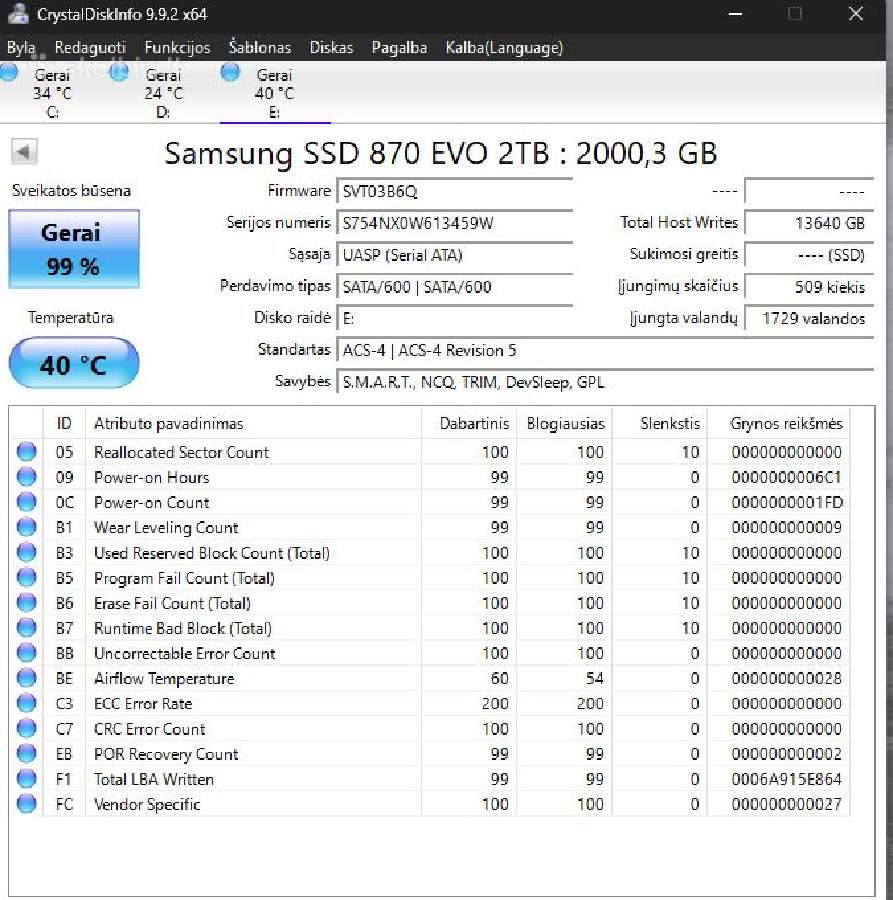This screenshot has width=893, height=900.
Task: Close the CrystalDiskInfo window
Action: [856, 14]
